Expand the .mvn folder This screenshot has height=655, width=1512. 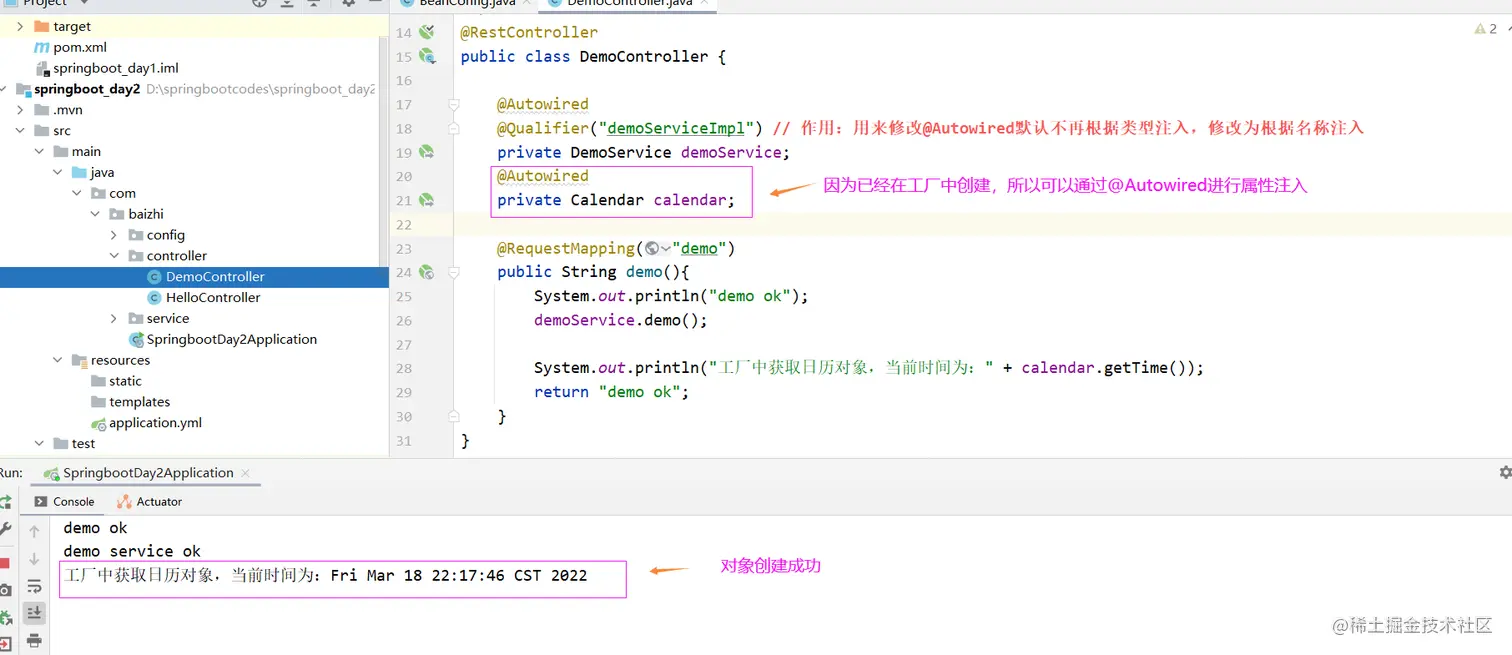tap(20, 110)
